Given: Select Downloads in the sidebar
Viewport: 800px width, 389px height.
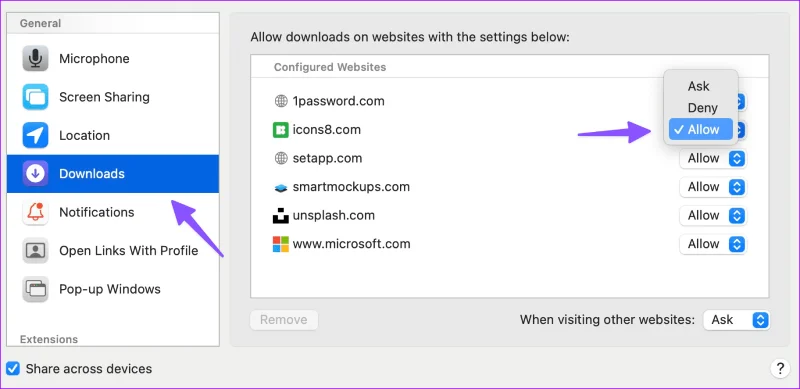Looking at the screenshot, I should (x=113, y=174).
